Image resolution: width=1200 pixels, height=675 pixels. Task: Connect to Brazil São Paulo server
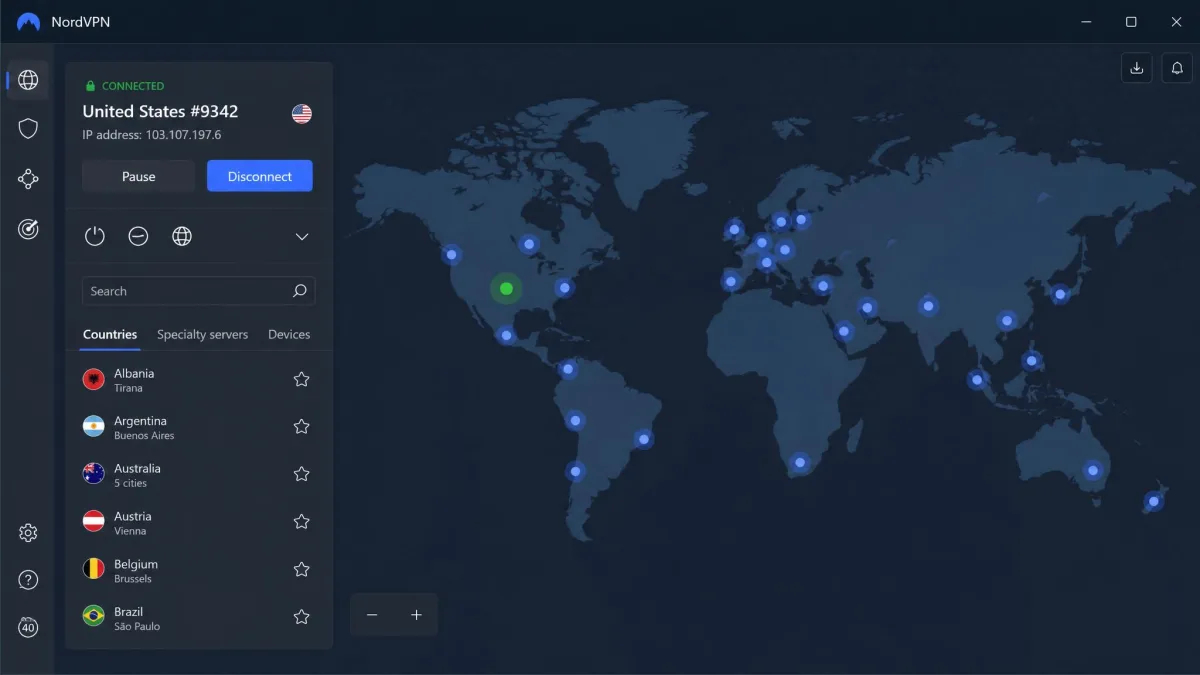tap(198, 617)
